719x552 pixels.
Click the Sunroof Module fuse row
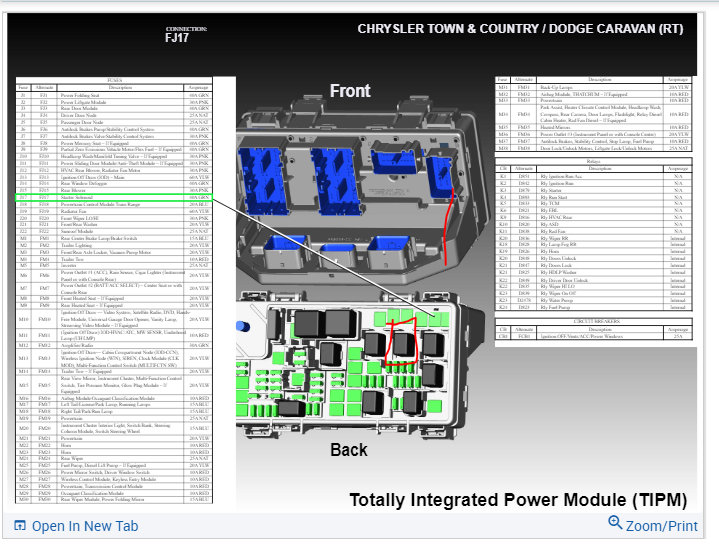click(x=114, y=232)
